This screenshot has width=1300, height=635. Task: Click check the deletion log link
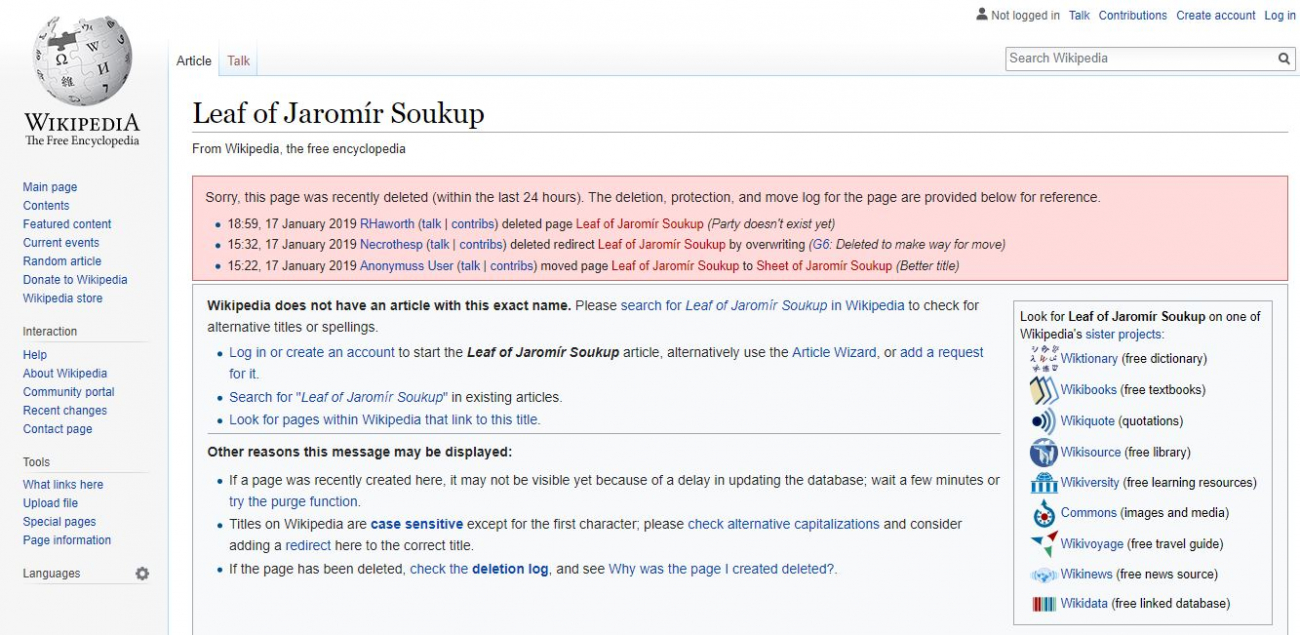coord(479,569)
